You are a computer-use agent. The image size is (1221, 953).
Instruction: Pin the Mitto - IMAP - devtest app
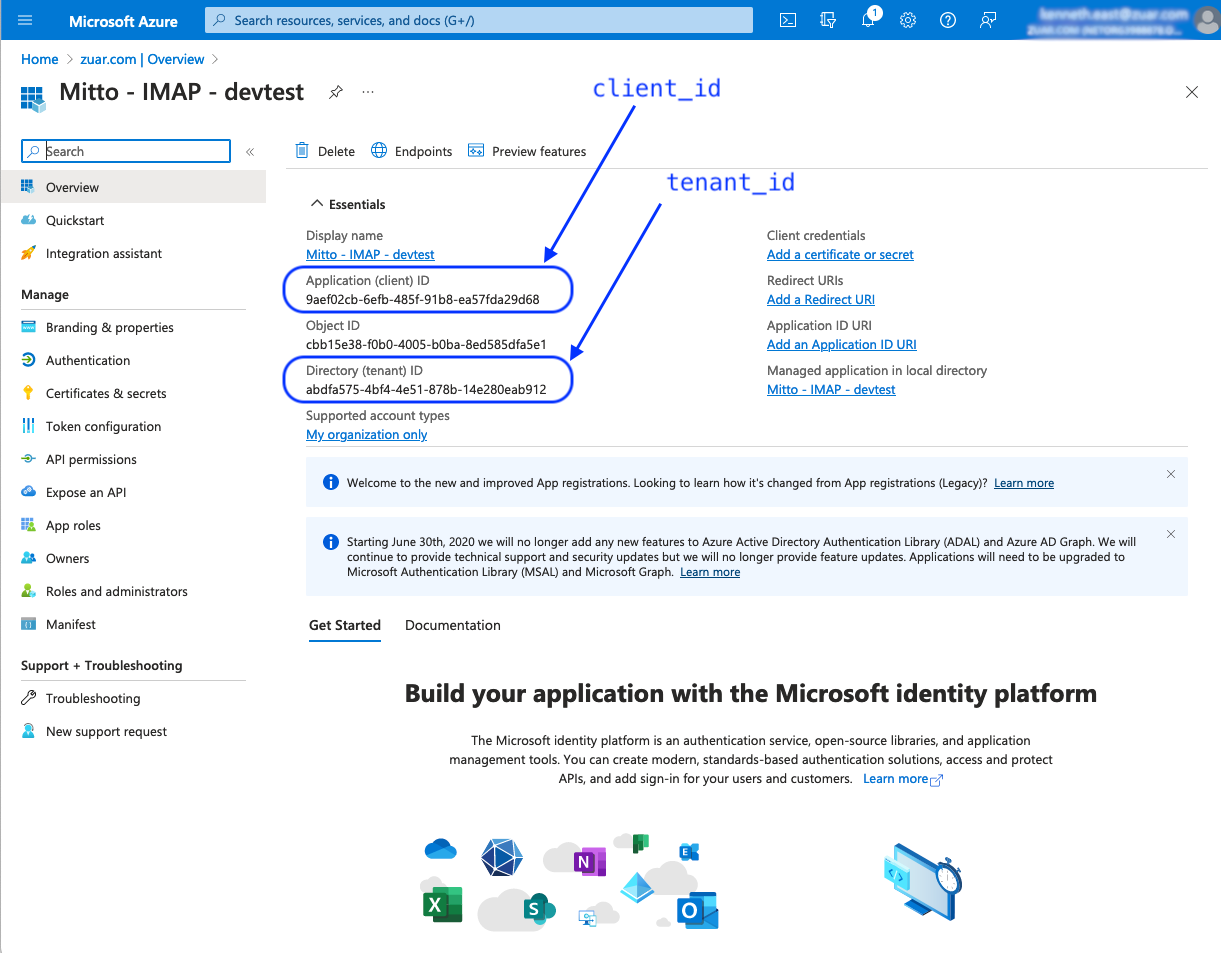tap(336, 92)
